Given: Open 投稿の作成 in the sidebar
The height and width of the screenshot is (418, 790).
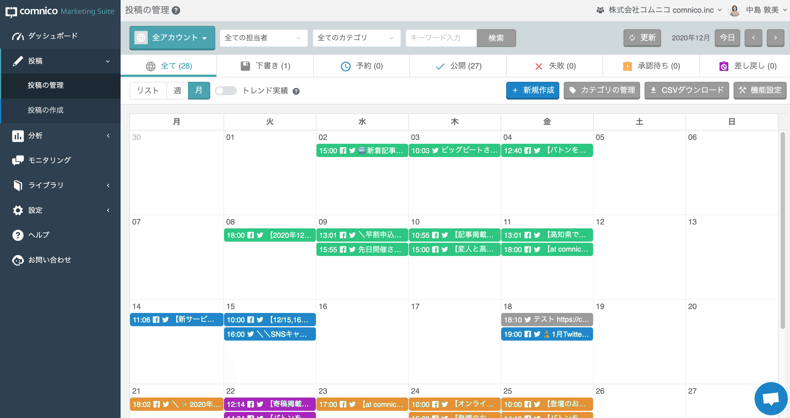Looking at the screenshot, I should 60,110.
